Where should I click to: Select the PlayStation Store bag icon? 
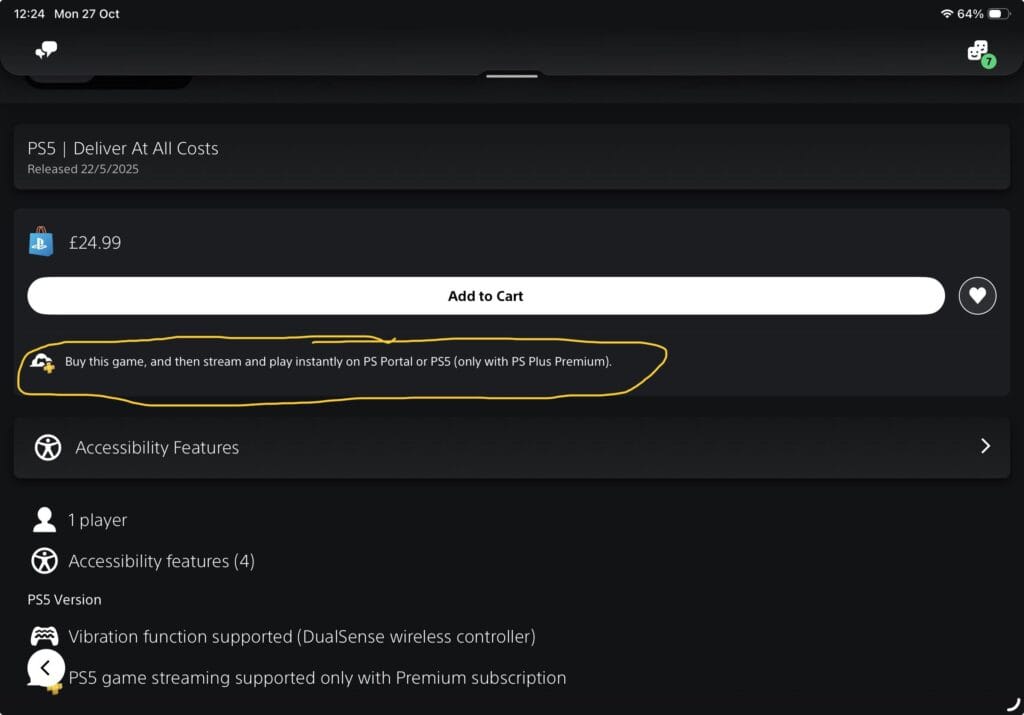41,242
